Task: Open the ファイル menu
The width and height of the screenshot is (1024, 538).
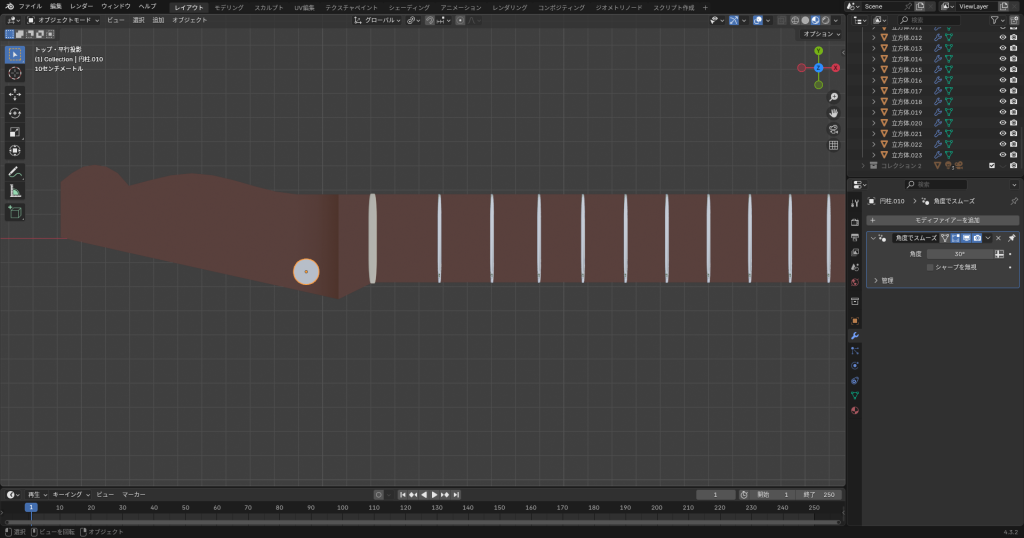Action: [x=30, y=6]
